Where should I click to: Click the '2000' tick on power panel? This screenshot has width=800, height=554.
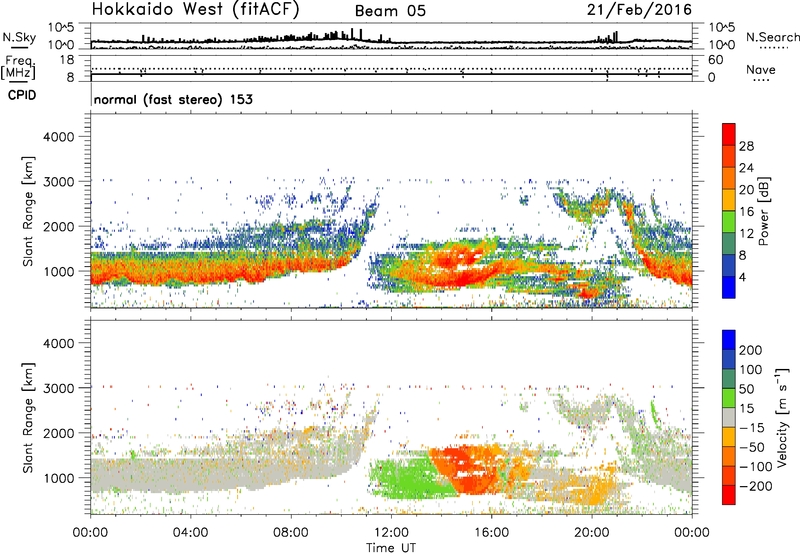(58, 226)
